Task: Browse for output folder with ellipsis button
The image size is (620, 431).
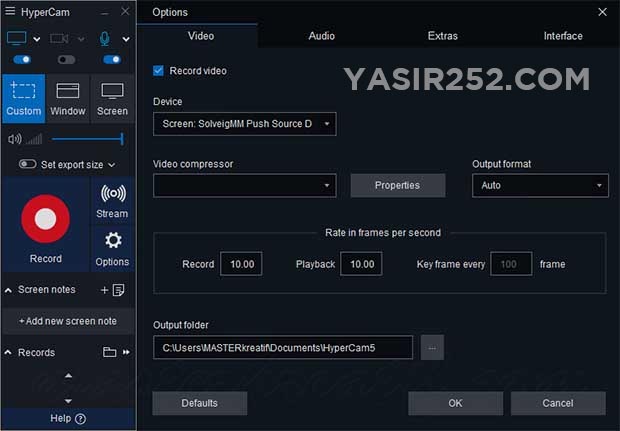Action: pyautogui.click(x=432, y=348)
